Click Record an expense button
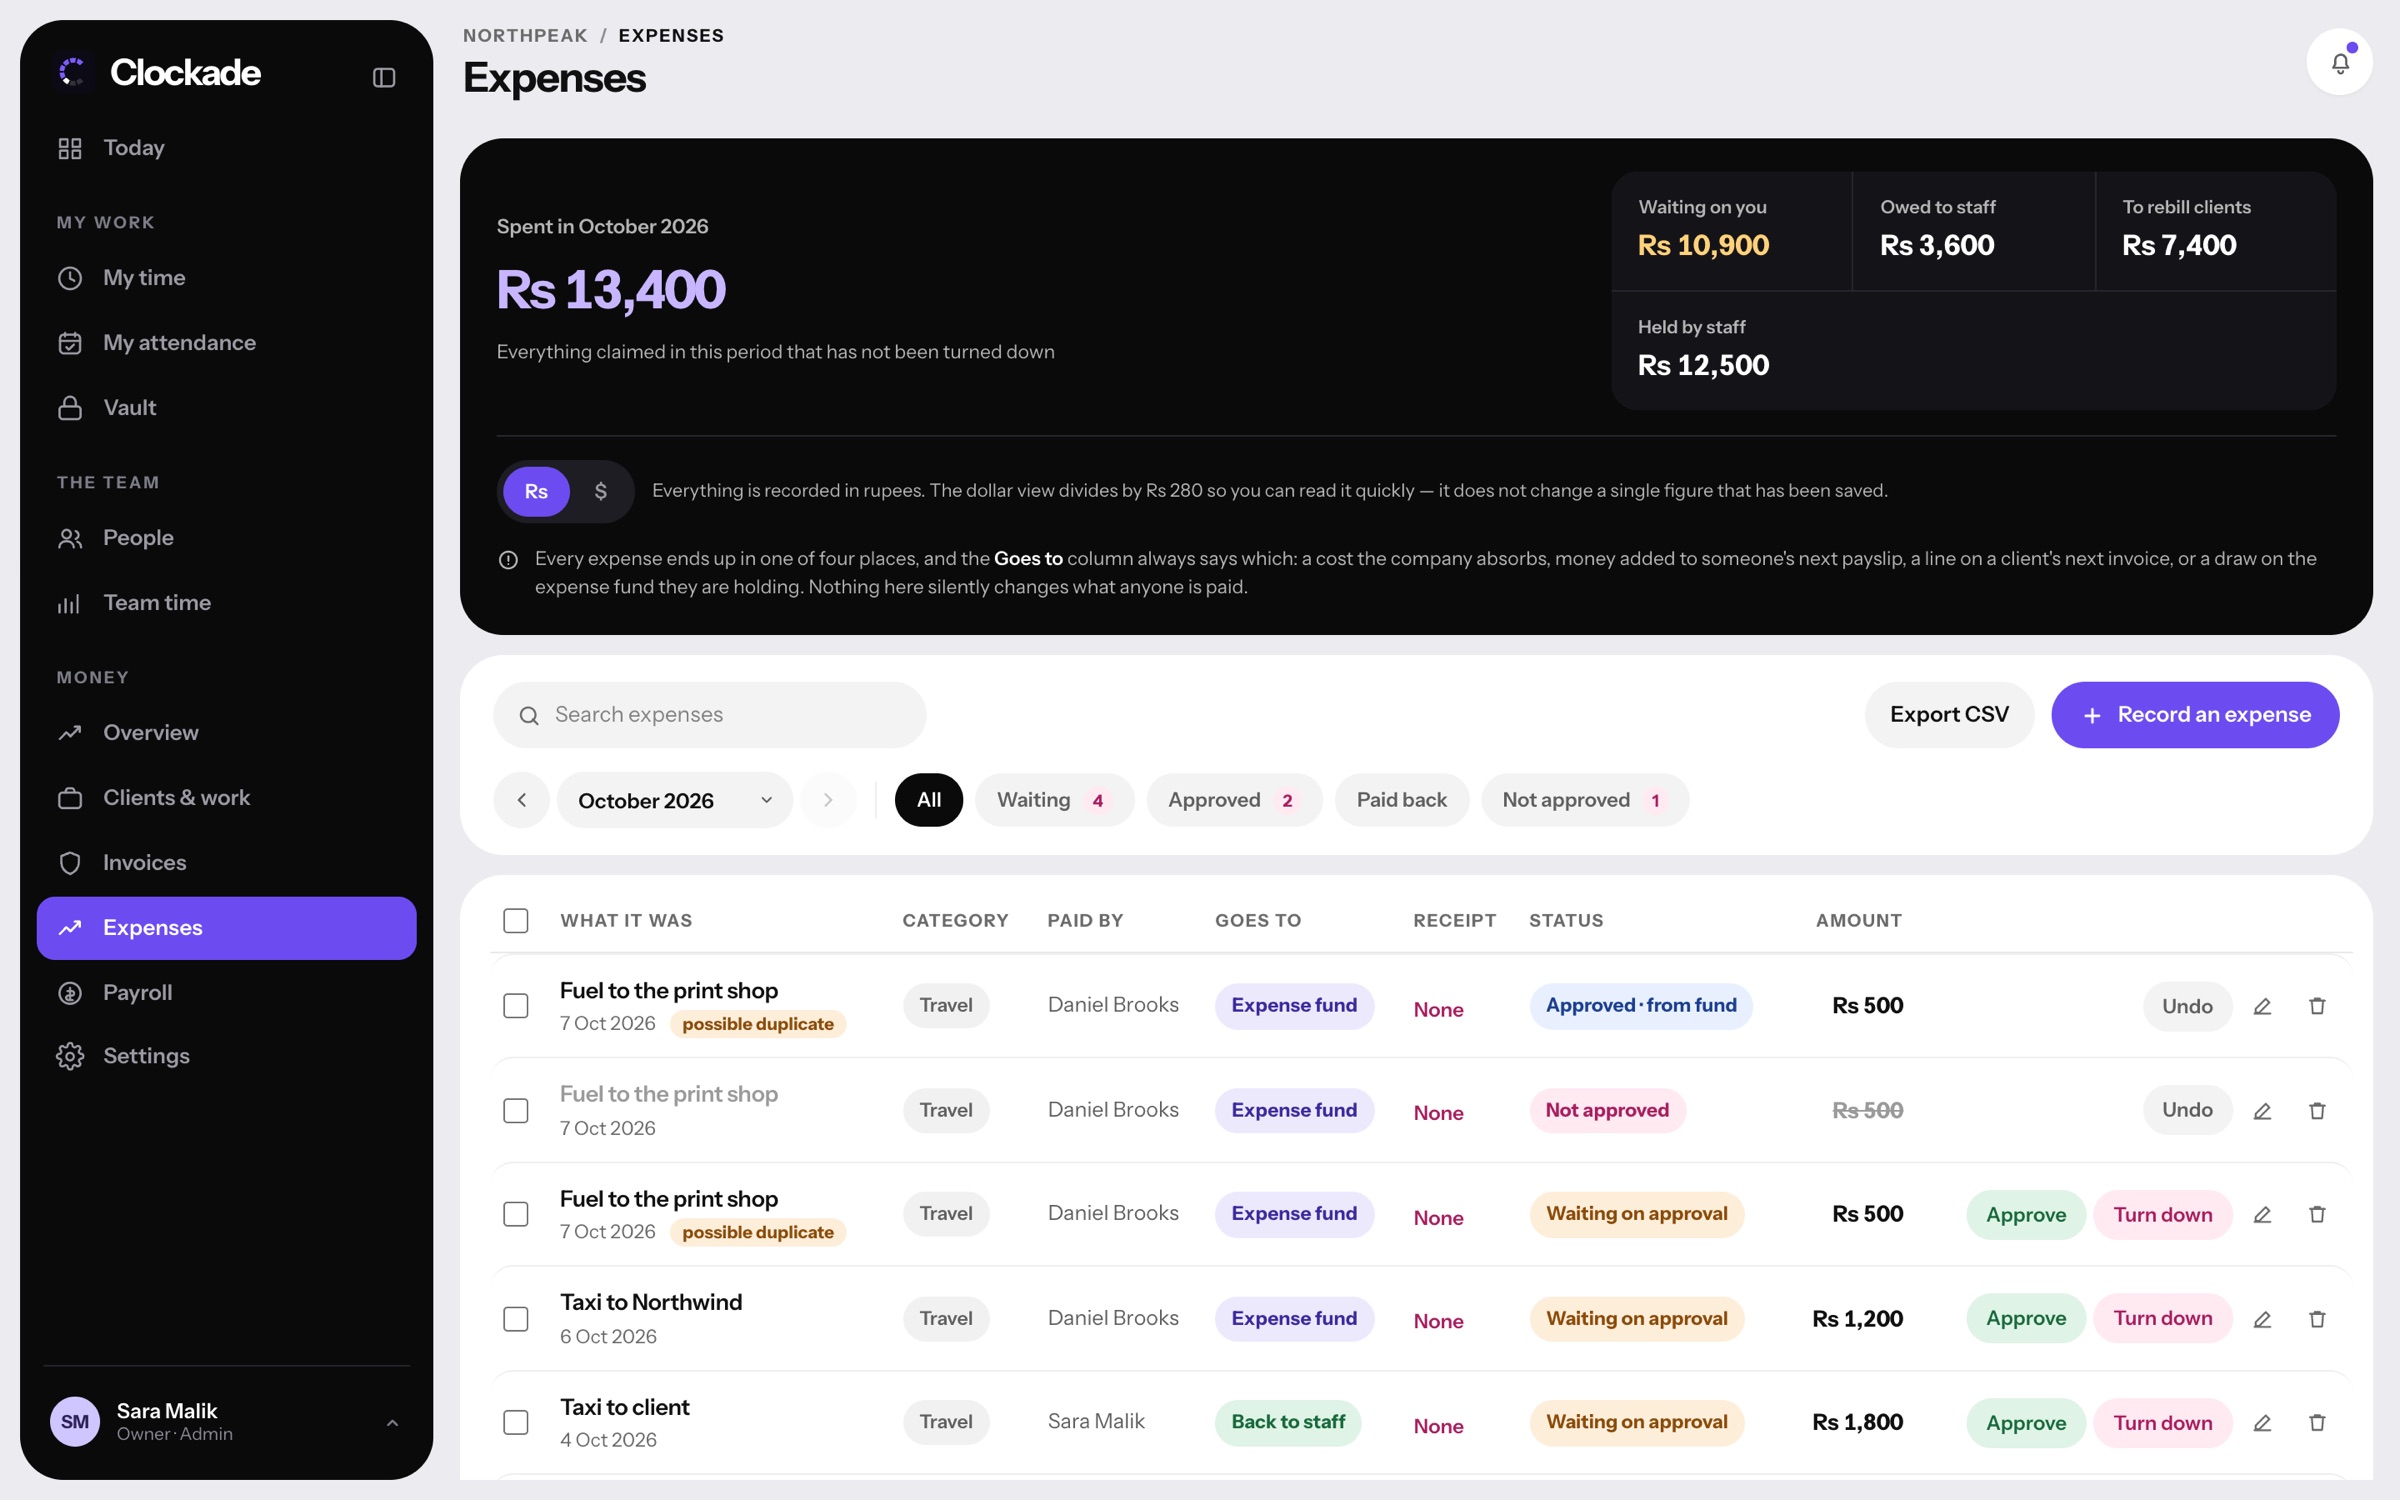Viewport: 2400px width, 1500px height. 2195,715
